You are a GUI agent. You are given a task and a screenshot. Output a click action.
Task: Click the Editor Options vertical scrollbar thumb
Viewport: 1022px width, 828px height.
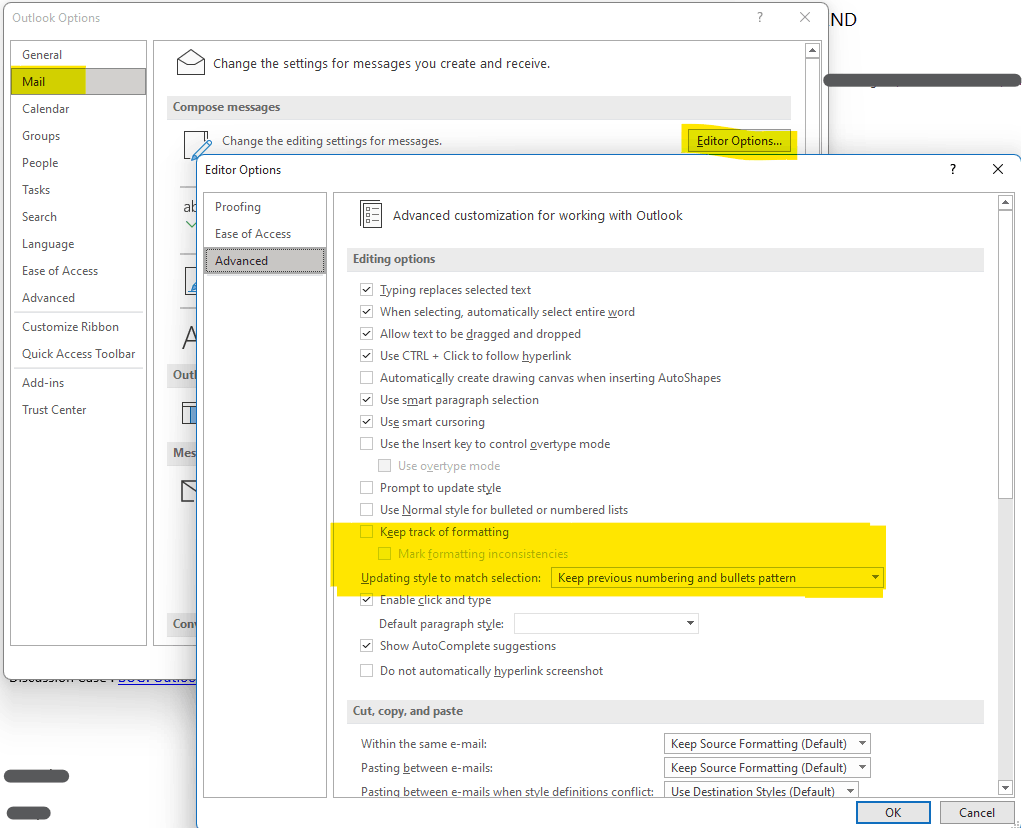1006,355
